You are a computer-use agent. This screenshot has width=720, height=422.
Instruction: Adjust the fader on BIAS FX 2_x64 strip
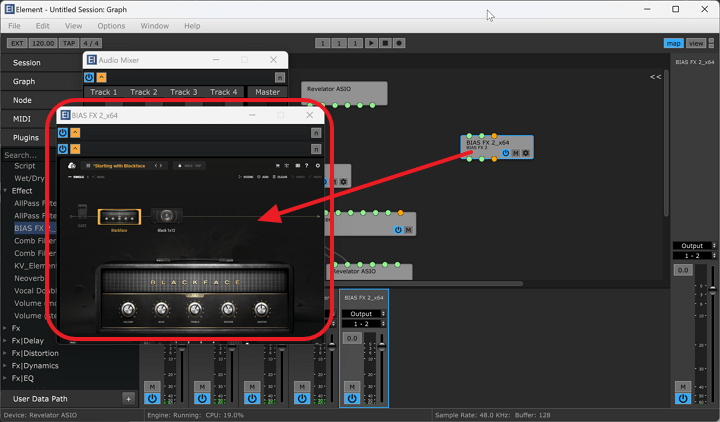click(382, 346)
